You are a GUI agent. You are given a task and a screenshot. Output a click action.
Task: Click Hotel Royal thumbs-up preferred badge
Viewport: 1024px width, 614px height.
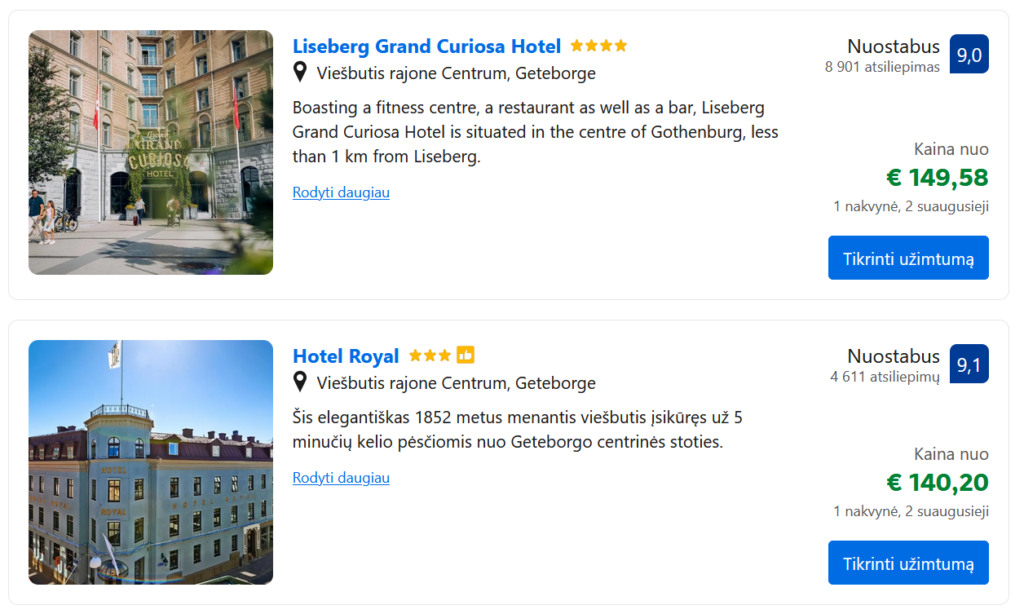pyautogui.click(x=465, y=355)
